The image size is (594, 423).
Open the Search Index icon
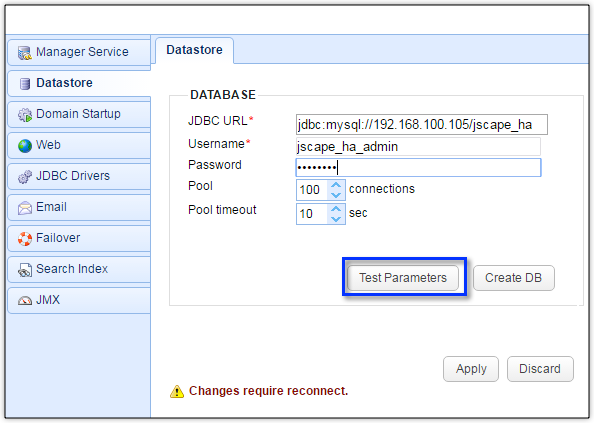(x=25, y=270)
